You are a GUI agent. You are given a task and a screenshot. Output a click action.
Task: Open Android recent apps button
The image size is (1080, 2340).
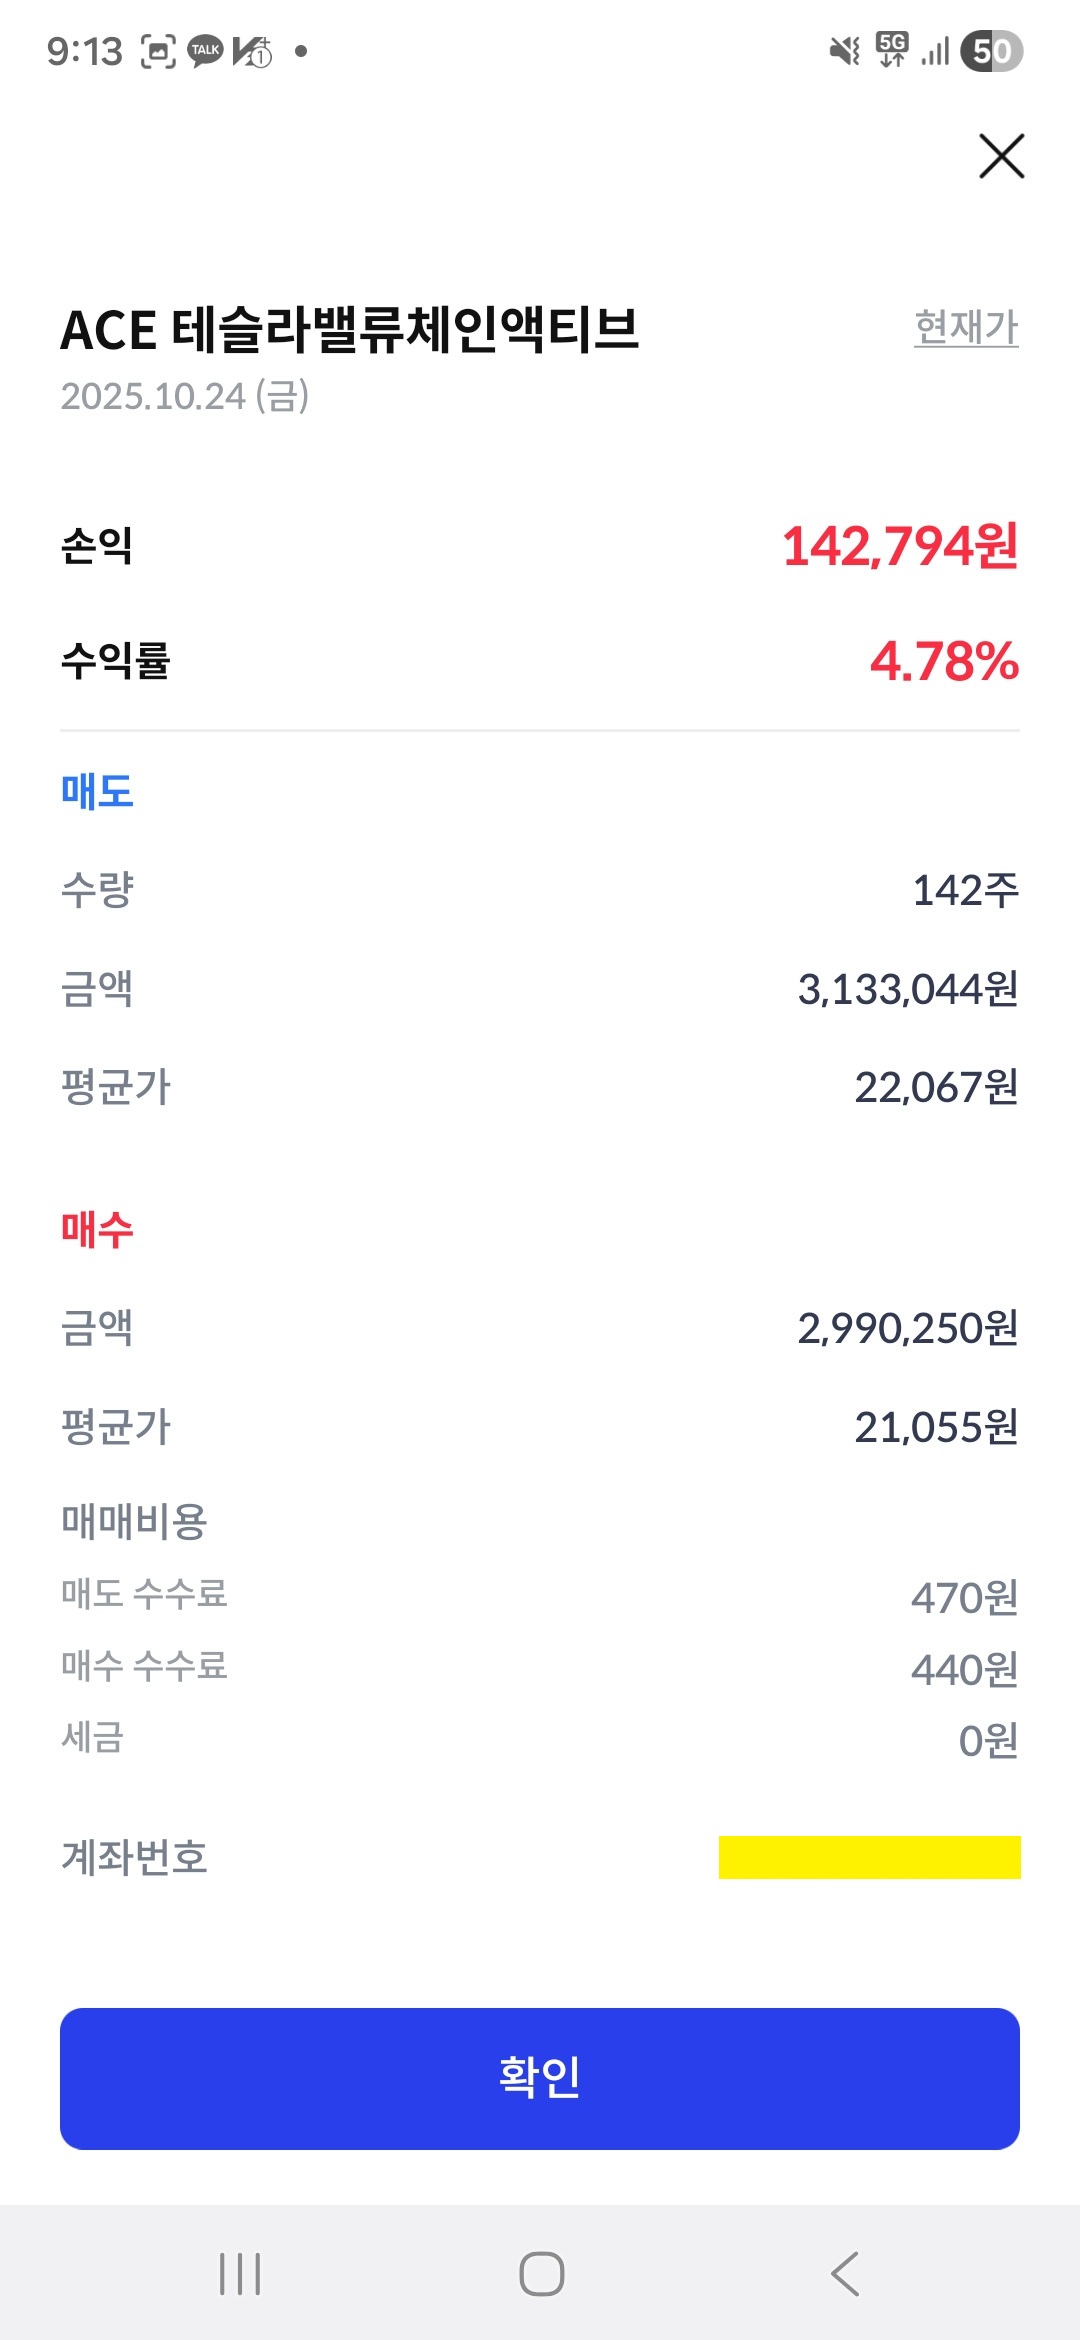[240, 2273]
